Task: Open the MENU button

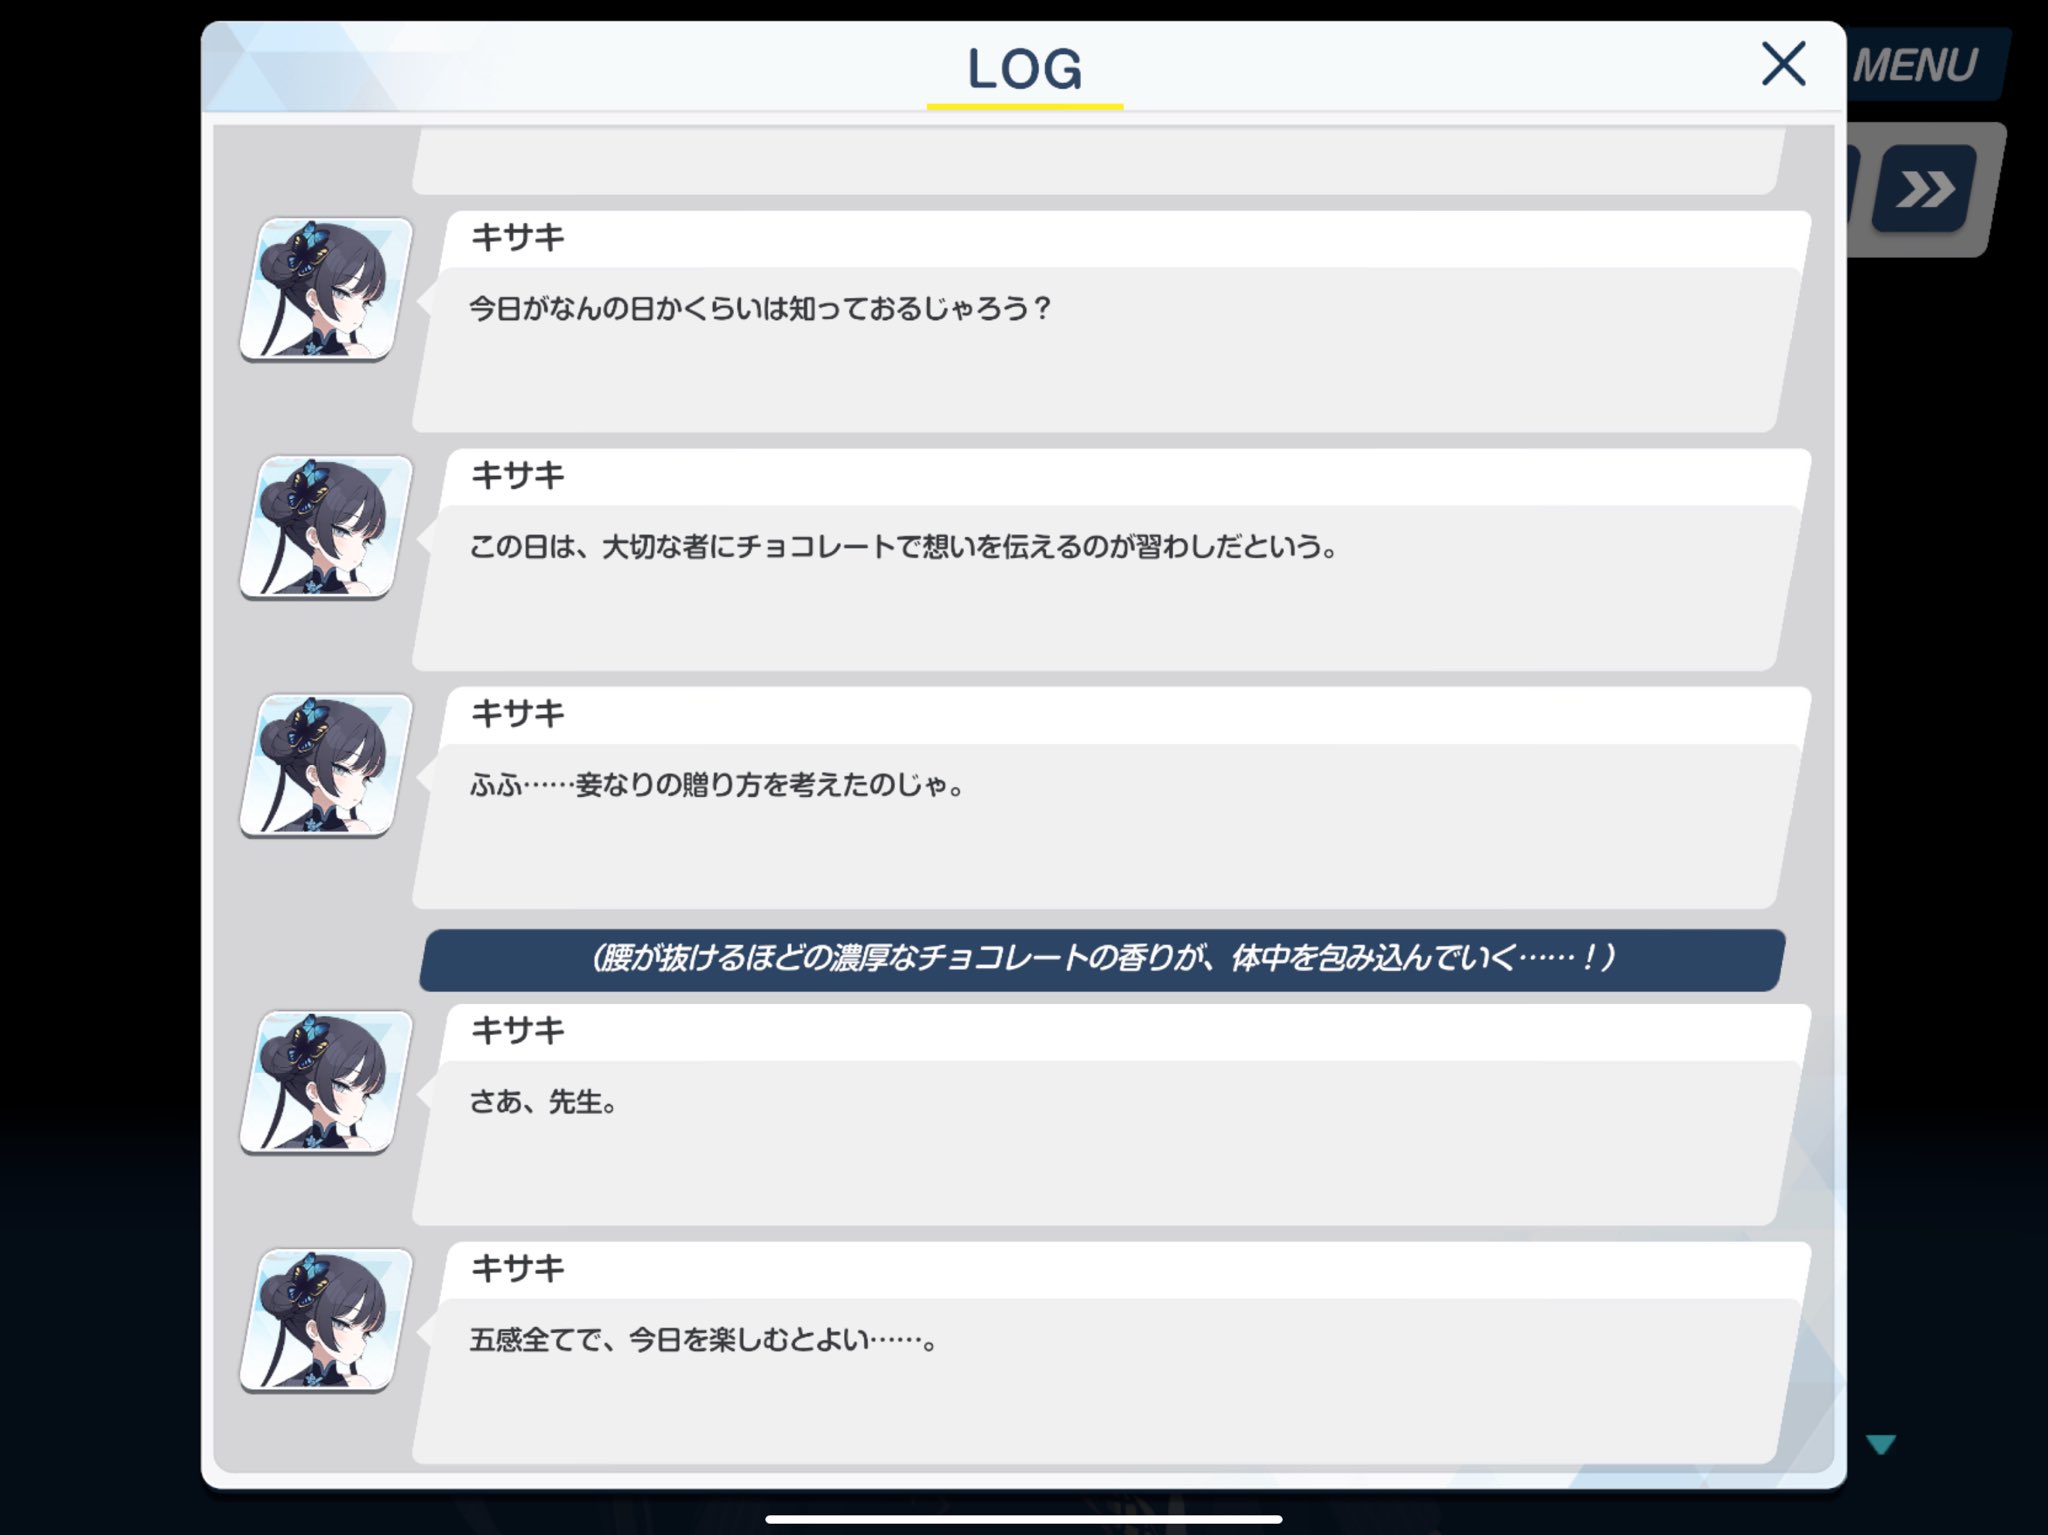Action: (1920, 65)
